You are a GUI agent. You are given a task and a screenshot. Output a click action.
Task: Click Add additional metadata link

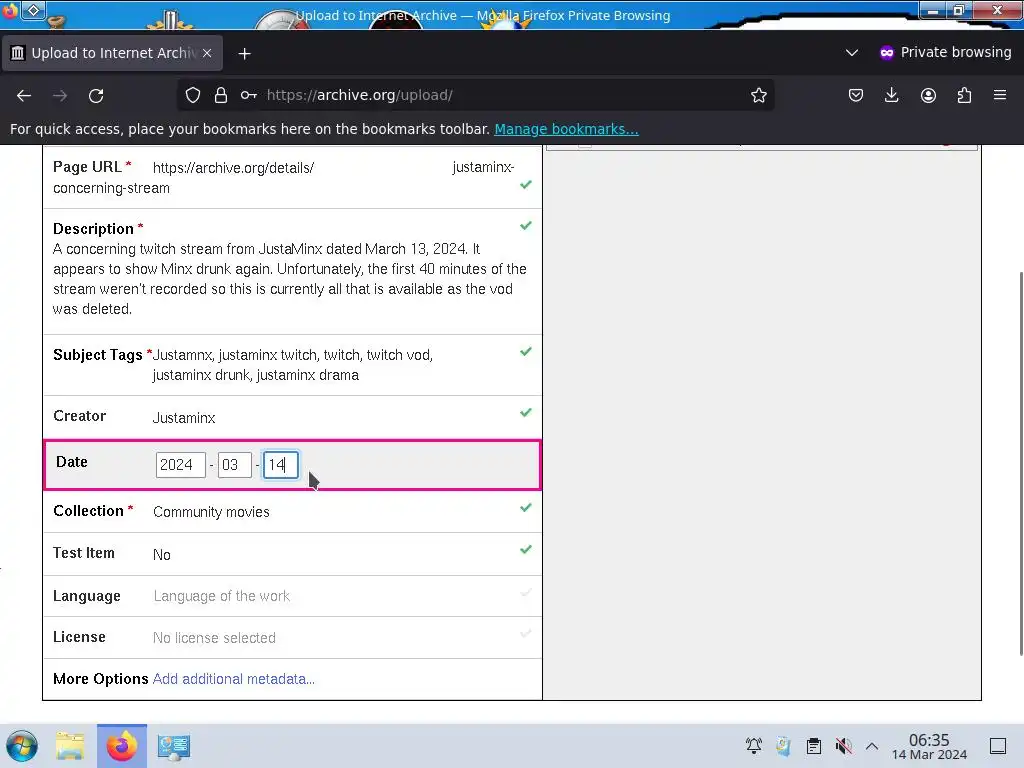tap(233, 679)
